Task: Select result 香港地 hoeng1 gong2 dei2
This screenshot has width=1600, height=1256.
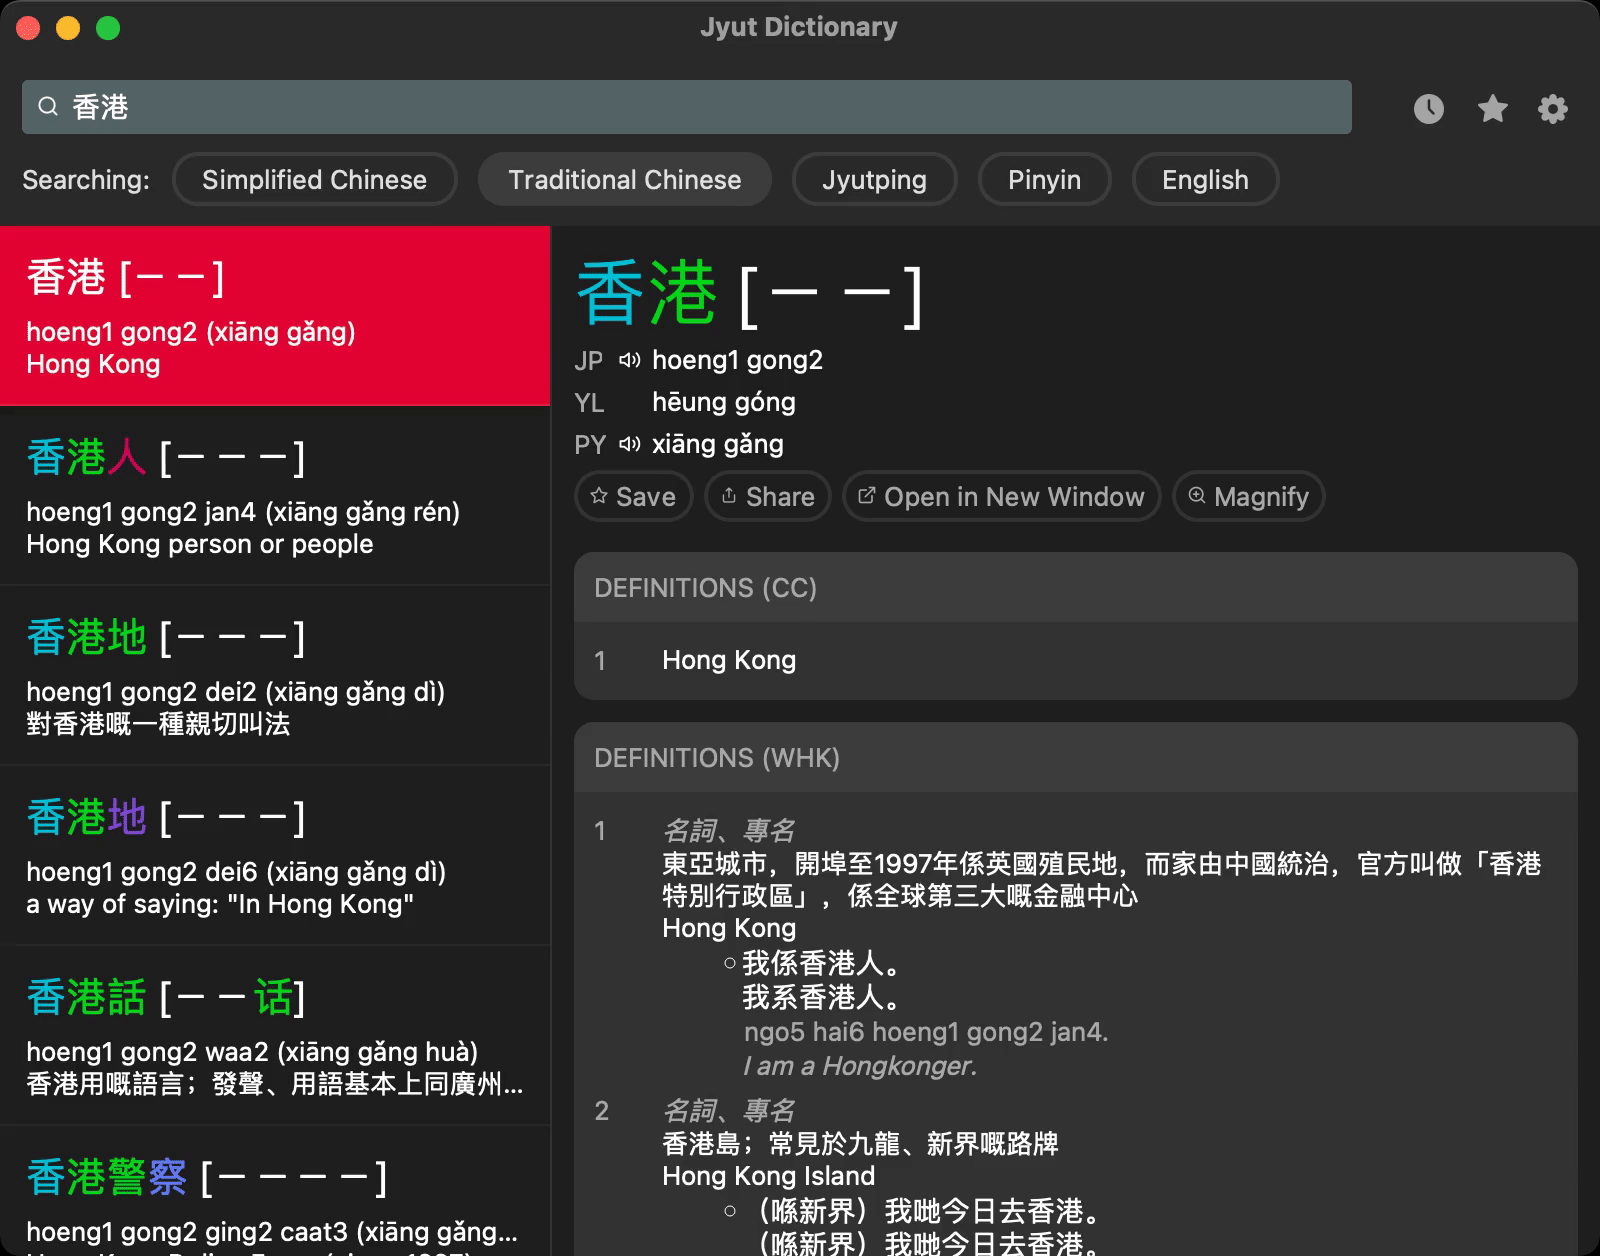Action: (x=275, y=676)
